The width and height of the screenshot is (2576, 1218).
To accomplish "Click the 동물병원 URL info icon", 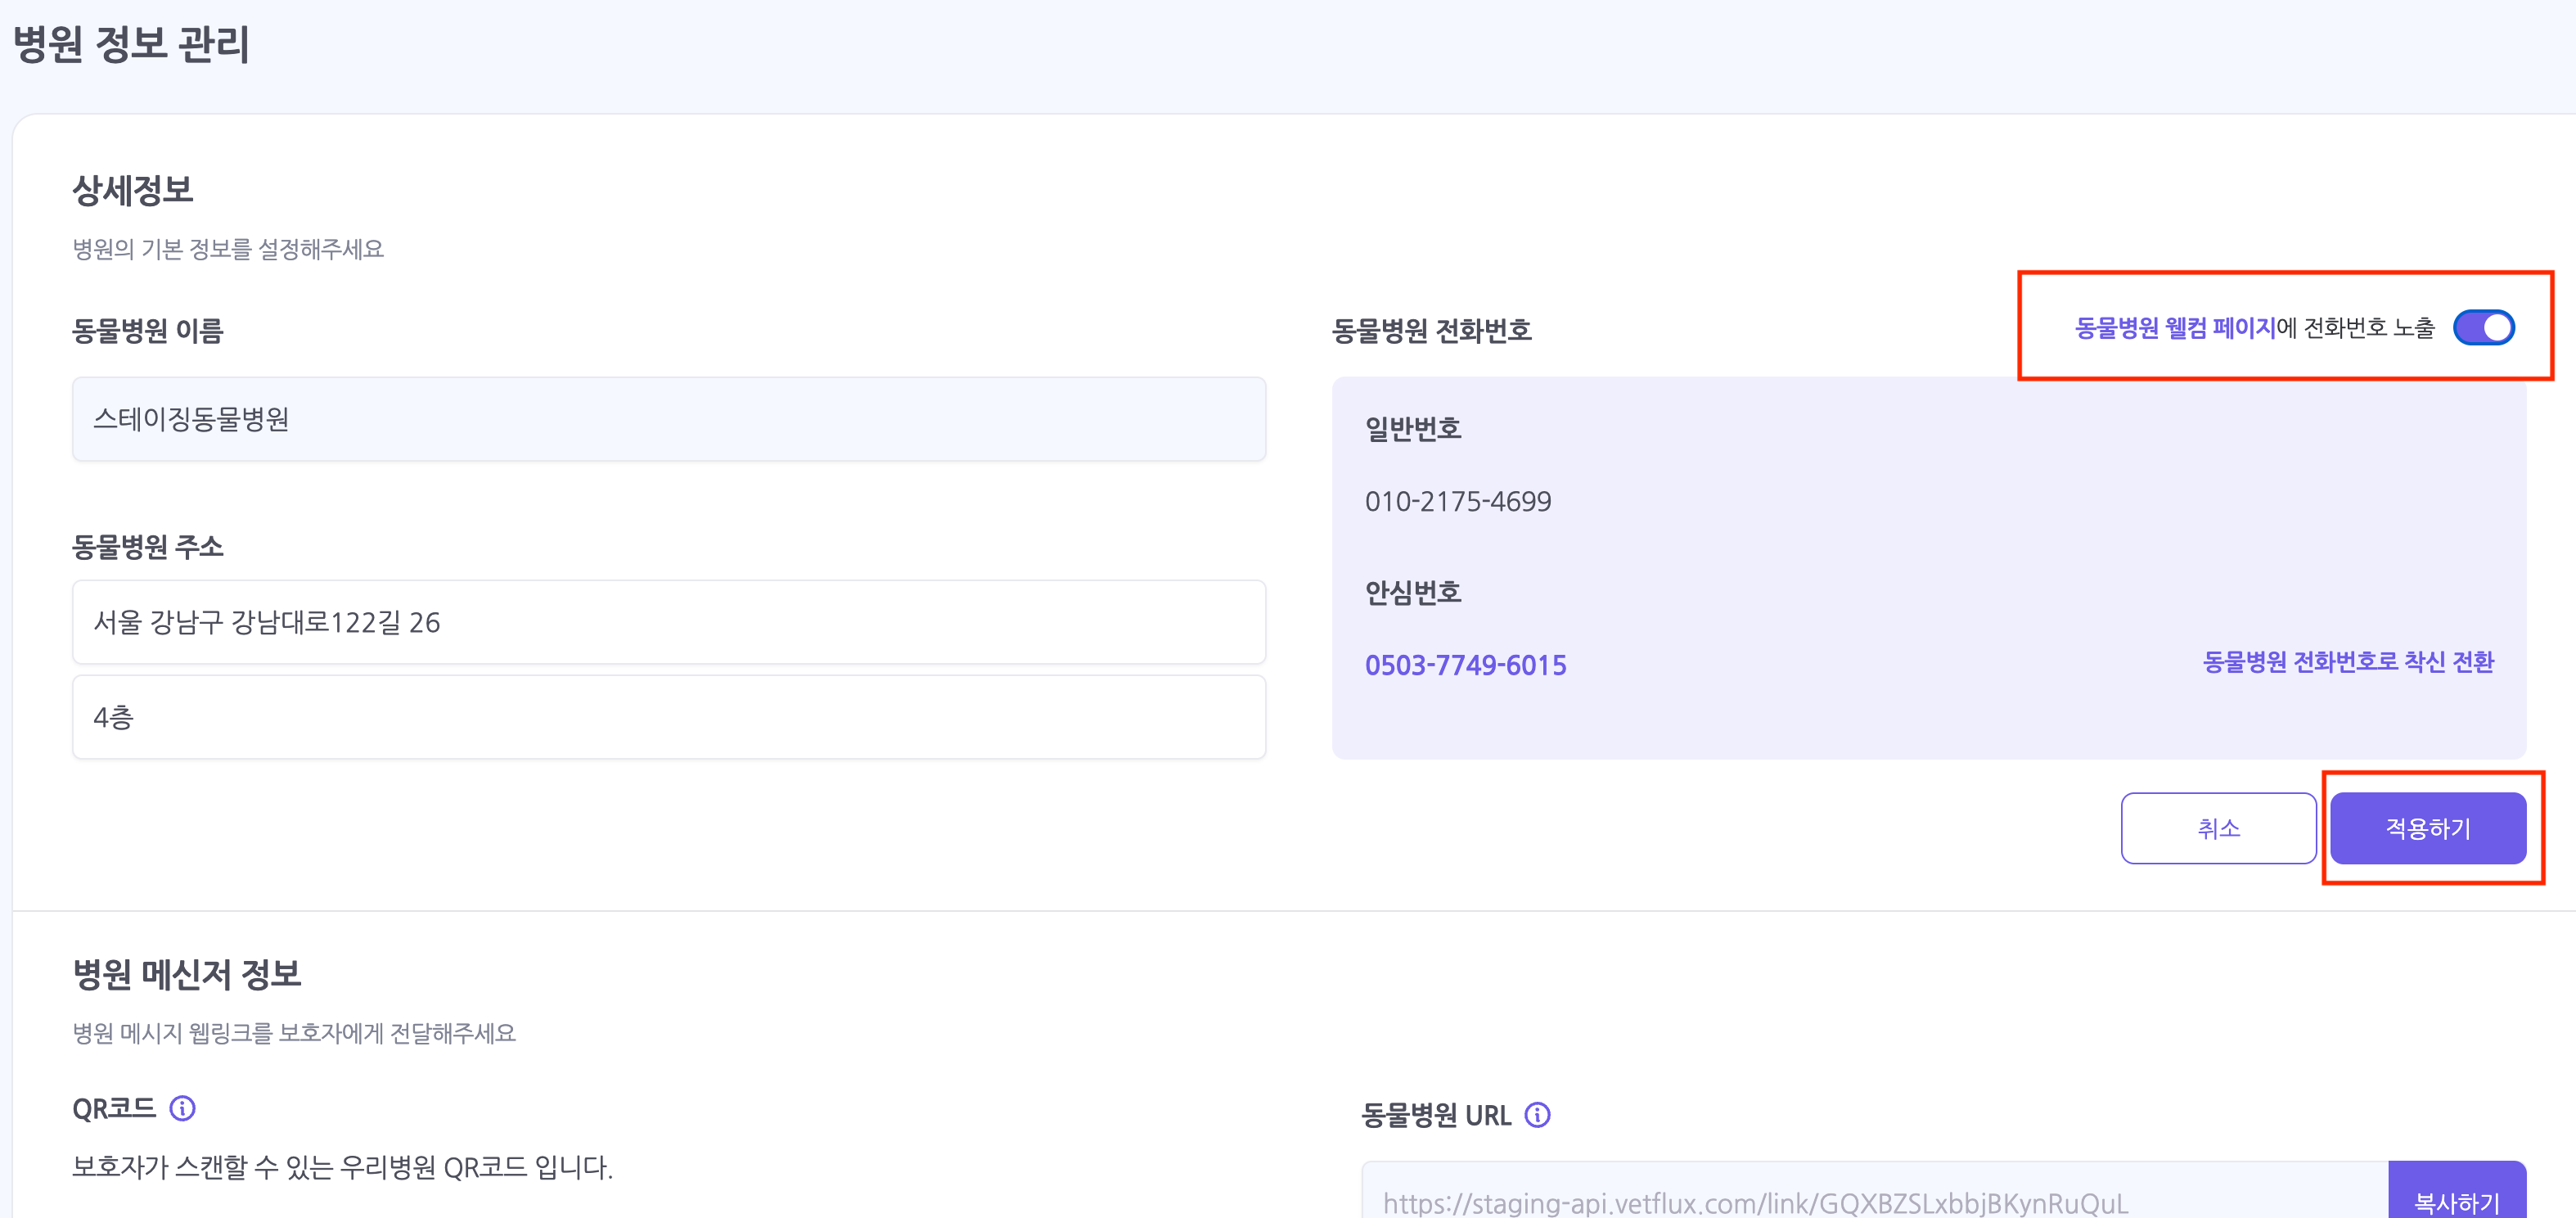I will [1537, 1114].
